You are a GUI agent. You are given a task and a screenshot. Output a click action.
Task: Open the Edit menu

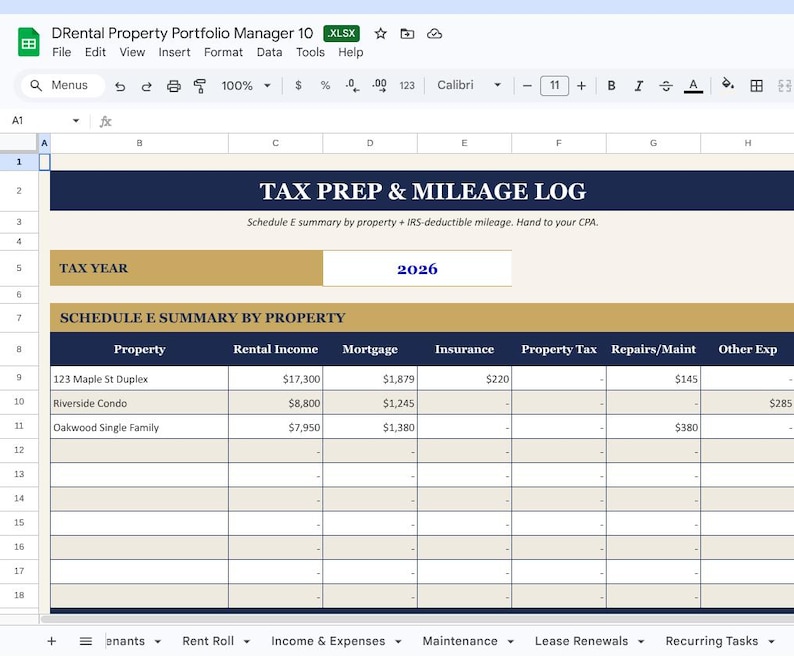point(95,52)
